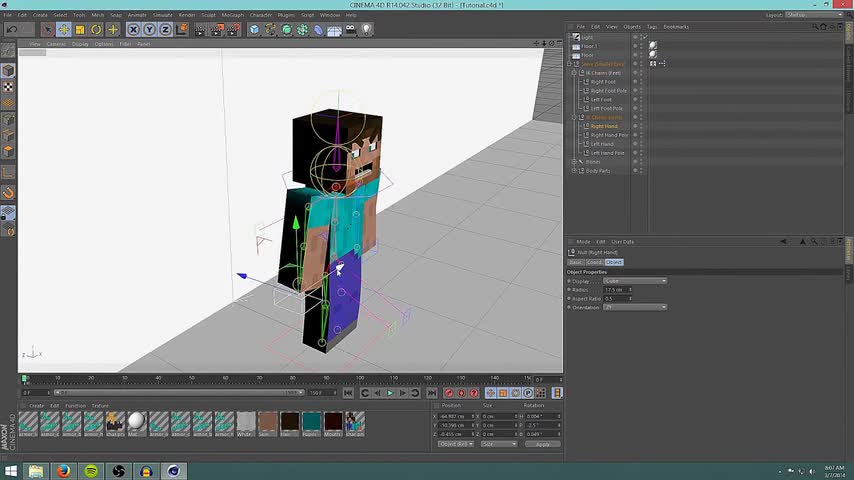
Task: Open the Object (Rel) coordinate dropdown
Action: point(456,444)
